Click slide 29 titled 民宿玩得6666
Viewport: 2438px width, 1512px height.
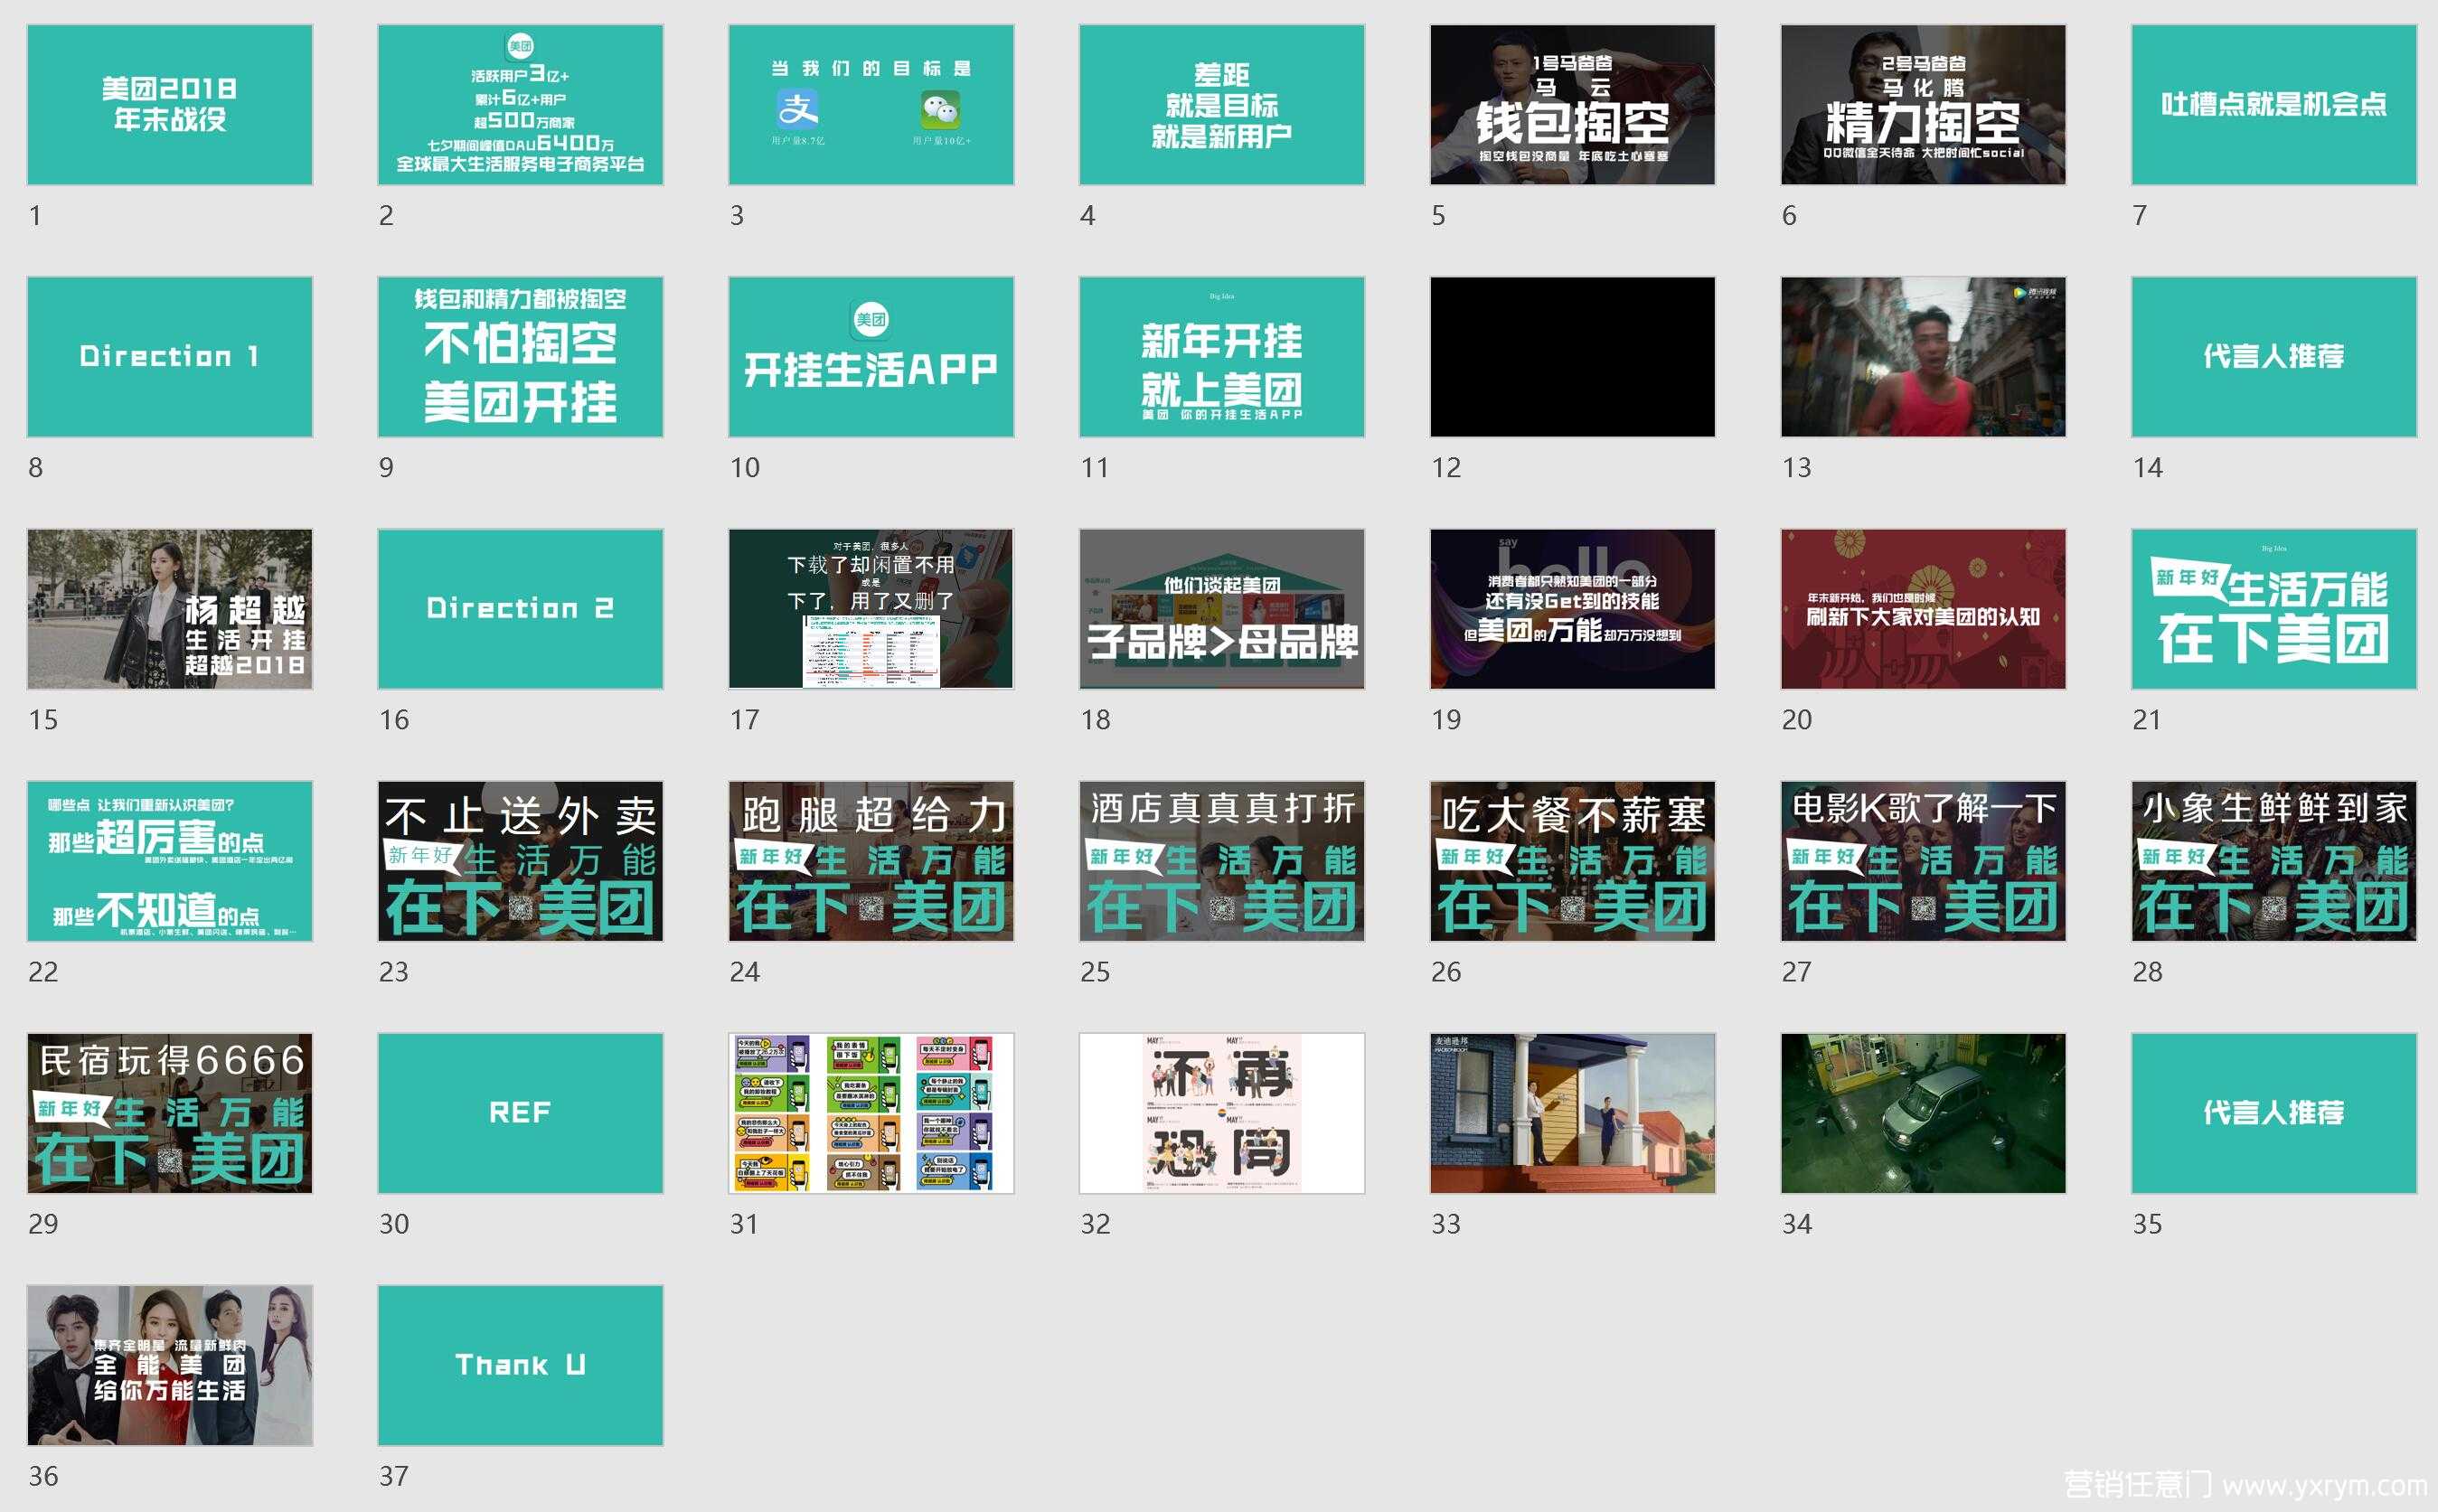coord(170,1113)
